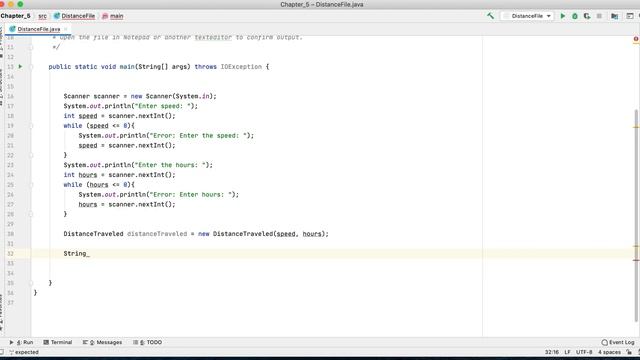640x360 pixels.
Task: Click the warning stripe mark beside line 19
Action: pos(636,127)
